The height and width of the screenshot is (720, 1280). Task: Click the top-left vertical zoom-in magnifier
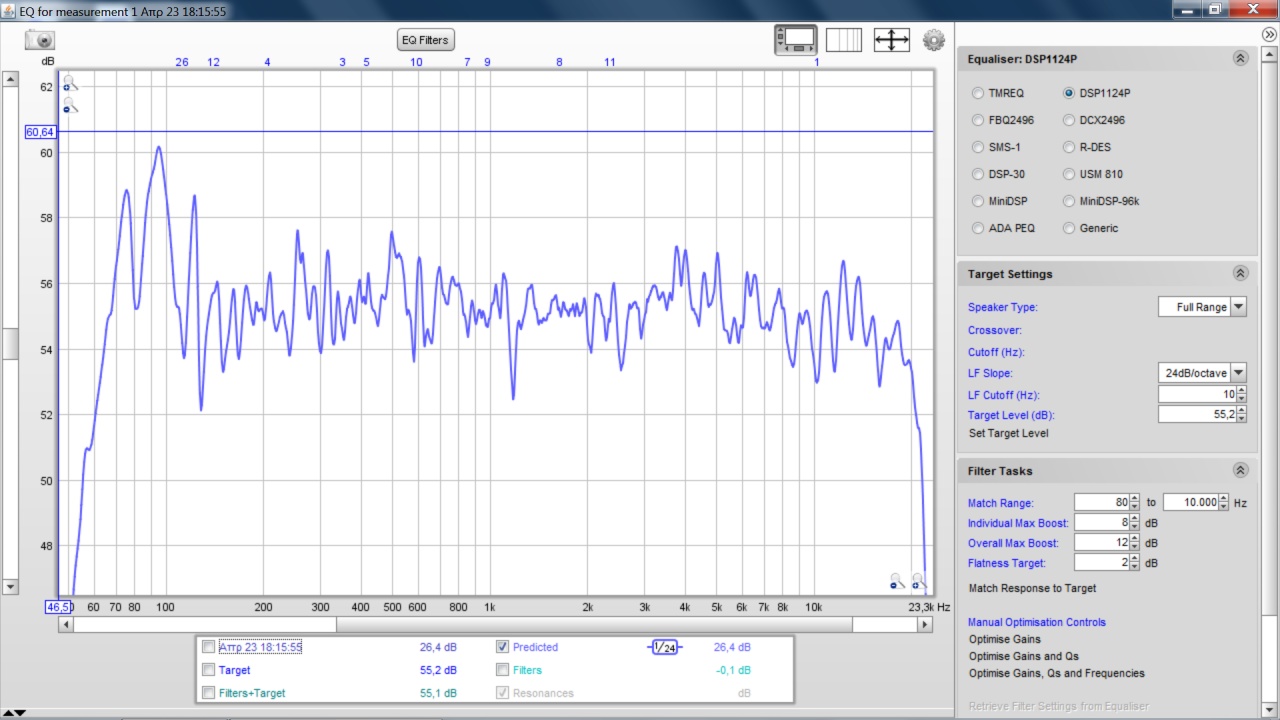pos(70,84)
